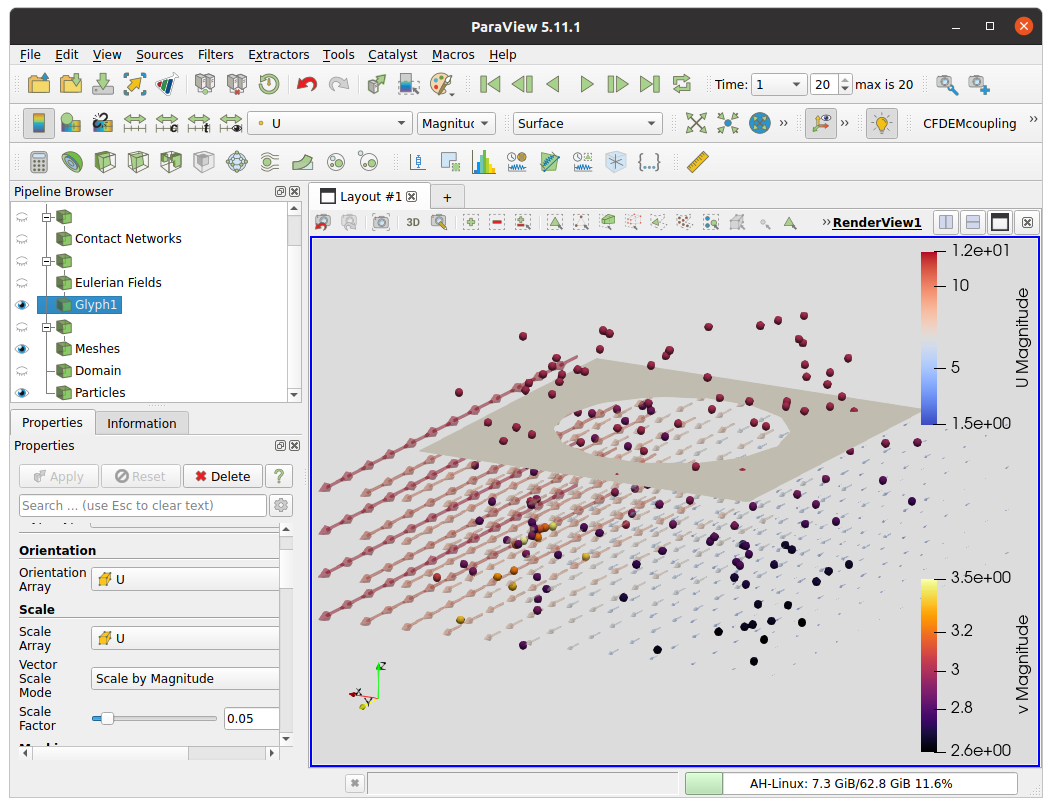Click the Reset Session icon
Screen dimensions: 1052x807
pos(269,84)
